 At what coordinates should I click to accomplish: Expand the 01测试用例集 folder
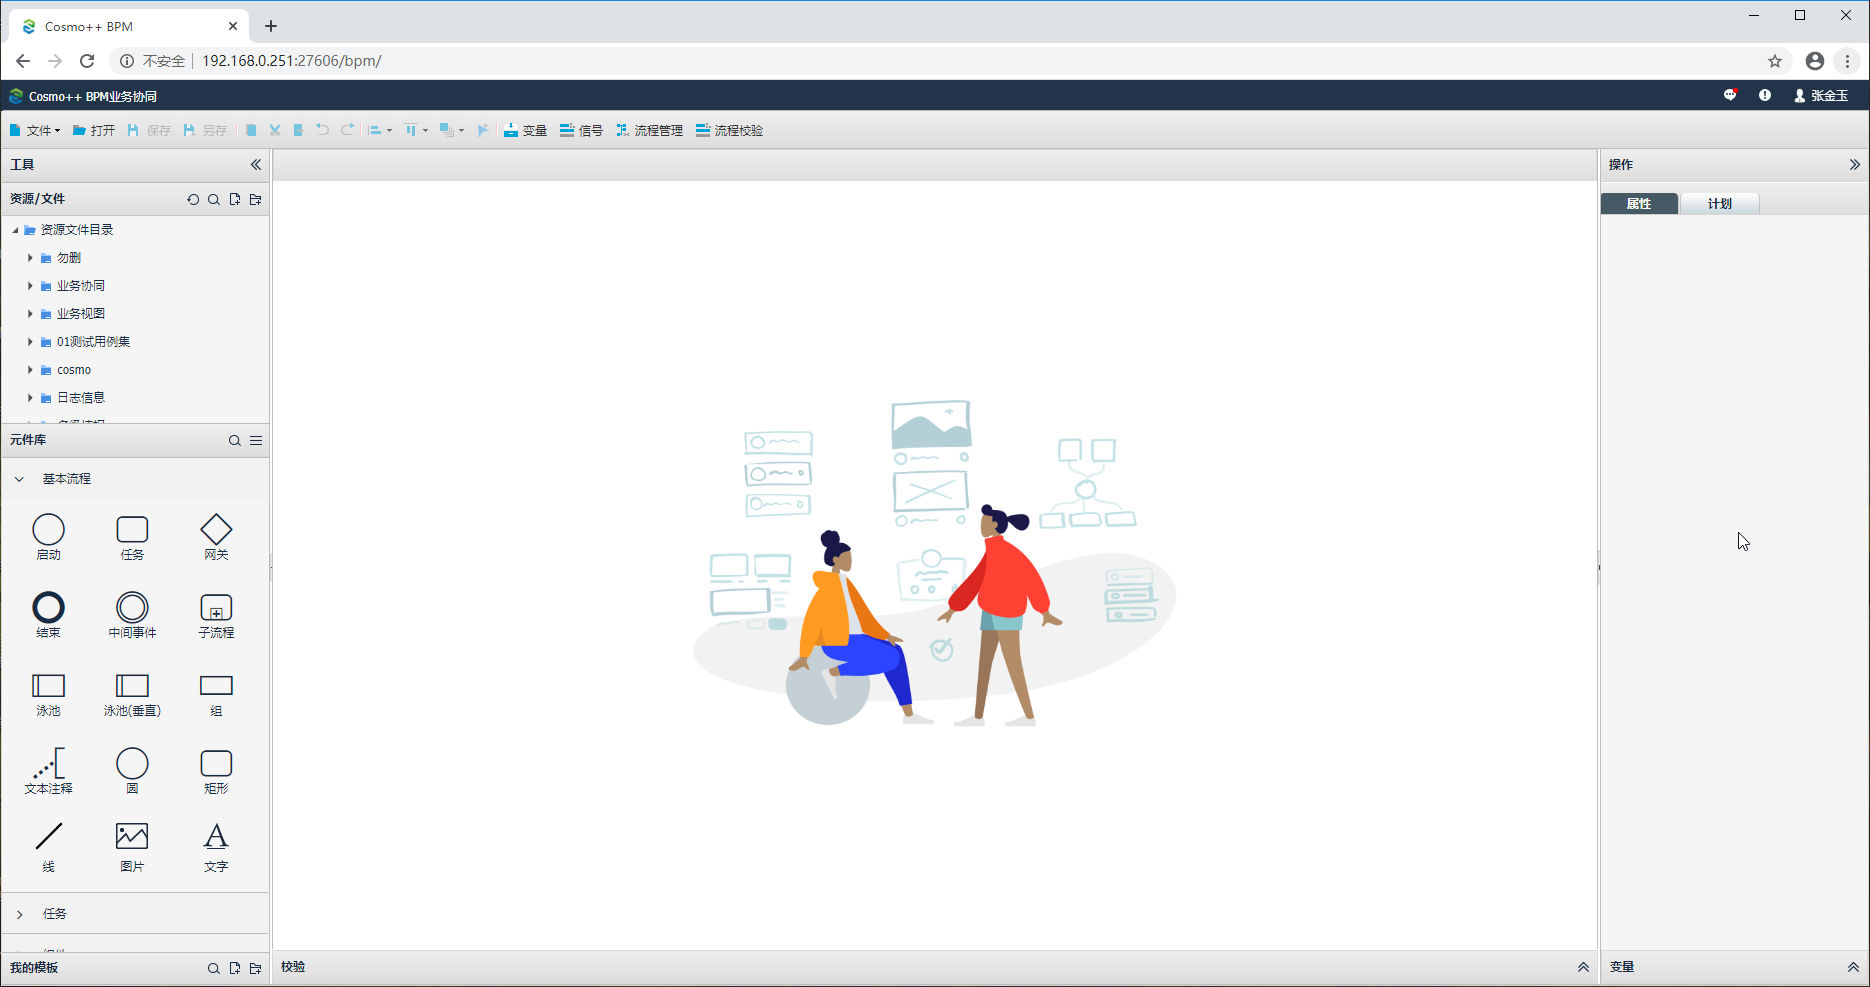(30, 342)
